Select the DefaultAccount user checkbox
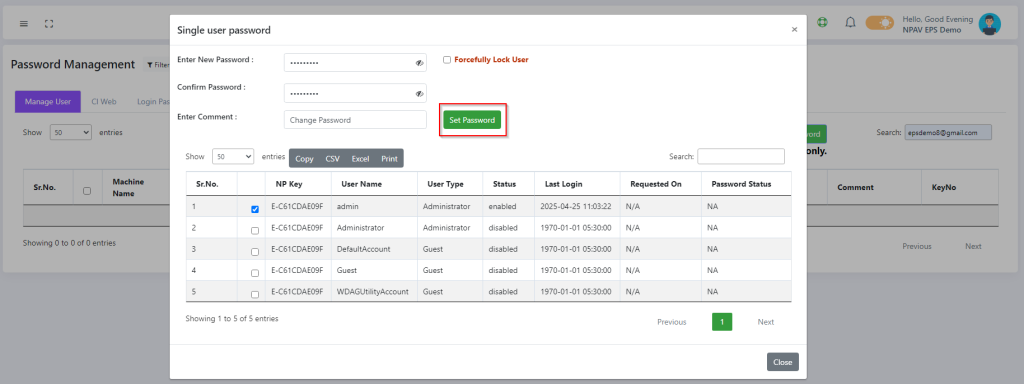The width and height of the screenshot is (1024, 384). 255,251
